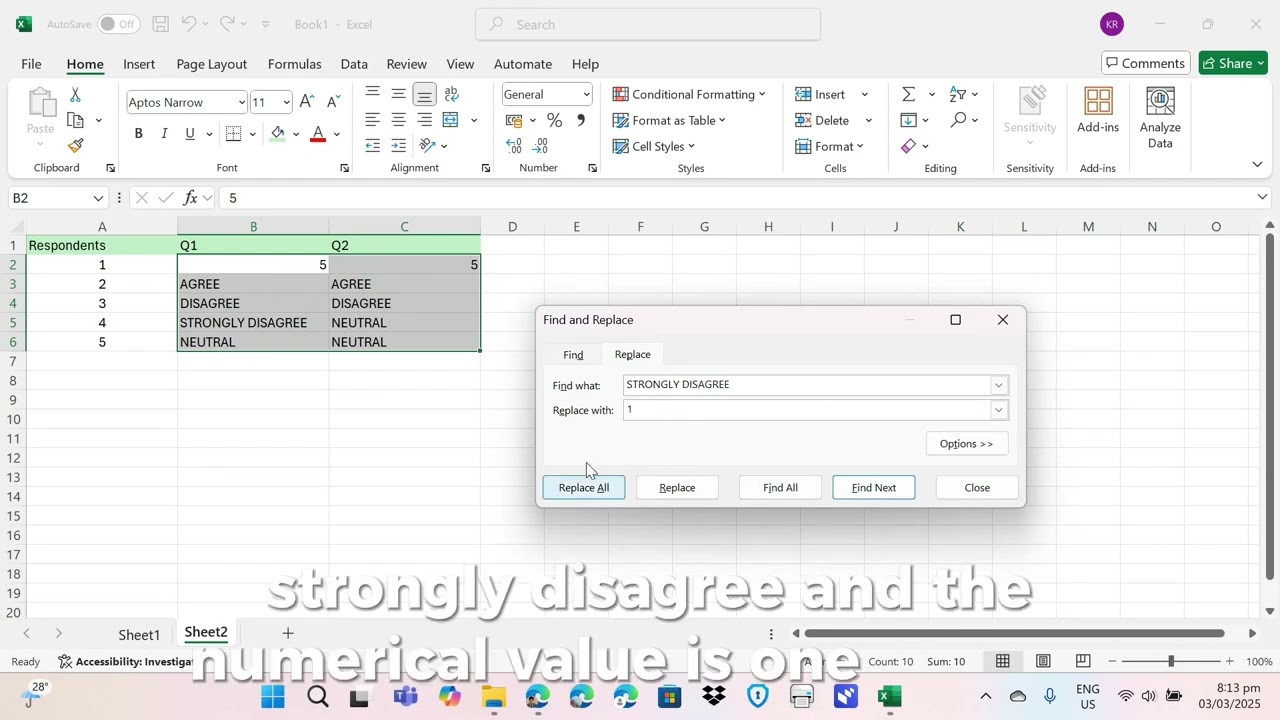Click the red font color swatch
Image resolution: width=1280 pixels, height=720 pixels.
(x=318, y=134)
